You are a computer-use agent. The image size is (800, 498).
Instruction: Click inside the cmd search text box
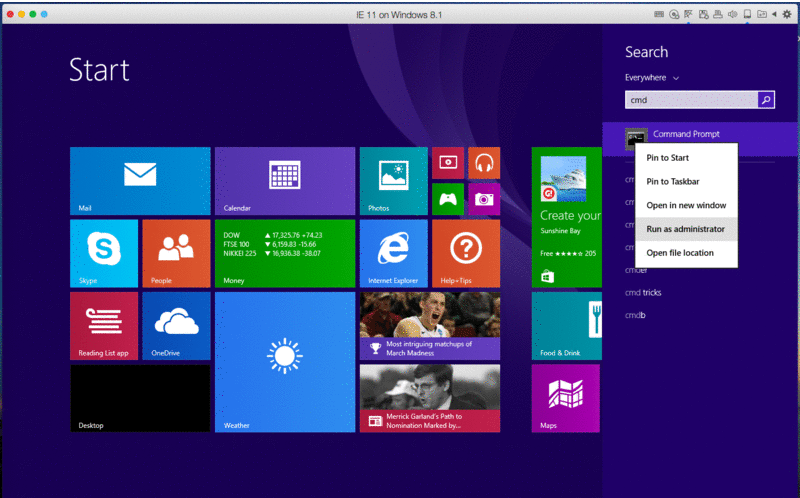[691, 100]
